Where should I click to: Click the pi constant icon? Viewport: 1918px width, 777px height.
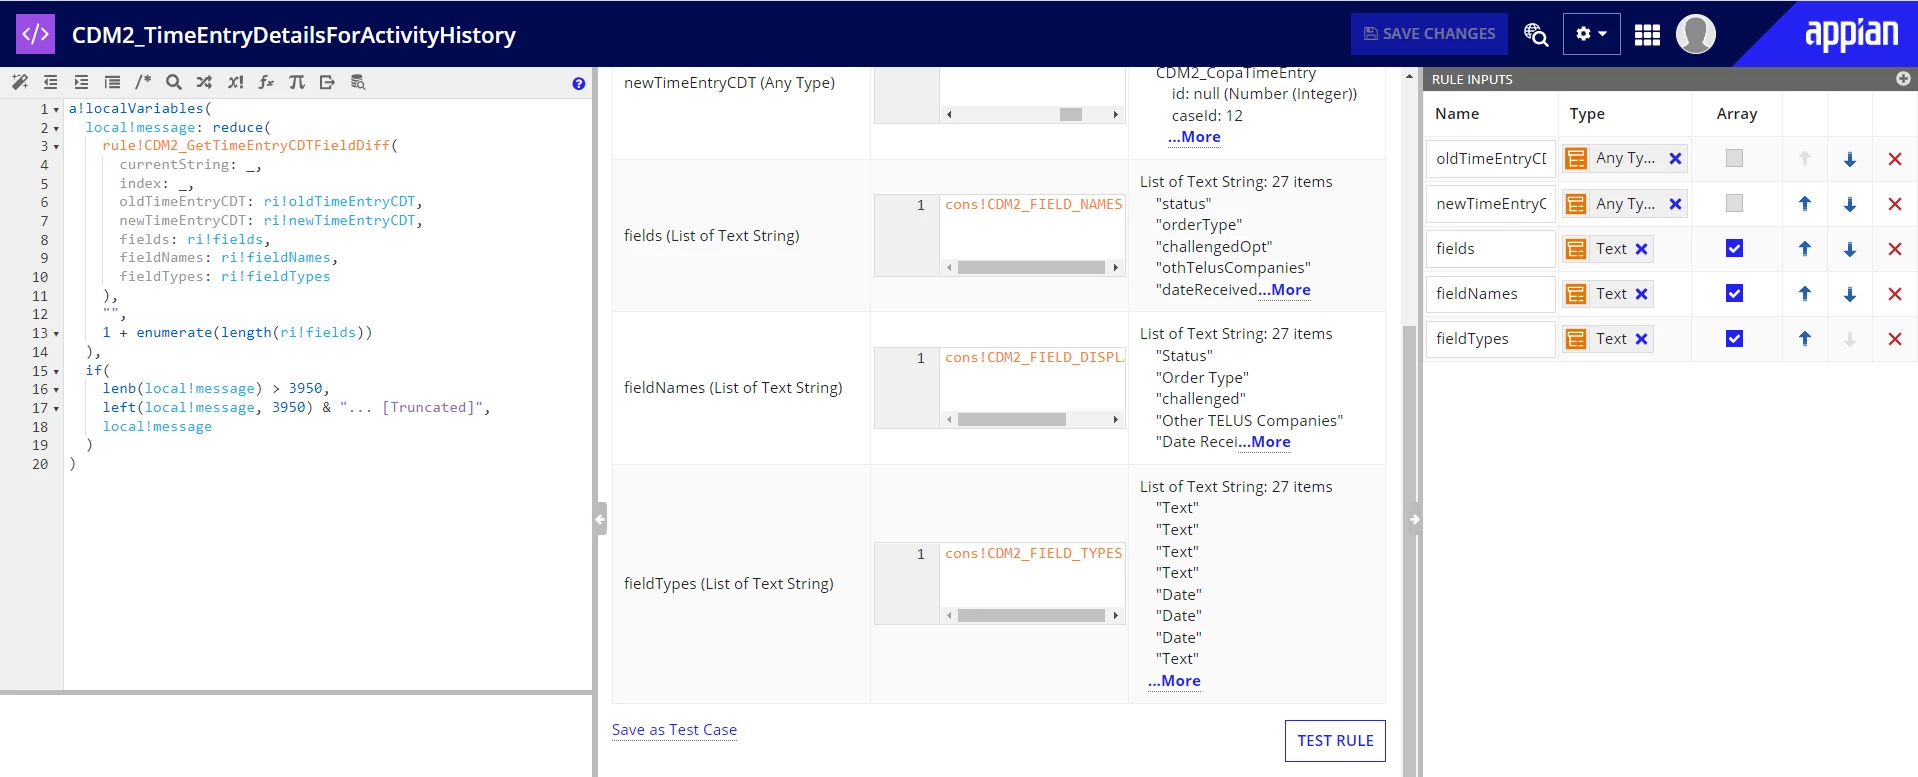[x=297, y=82]
